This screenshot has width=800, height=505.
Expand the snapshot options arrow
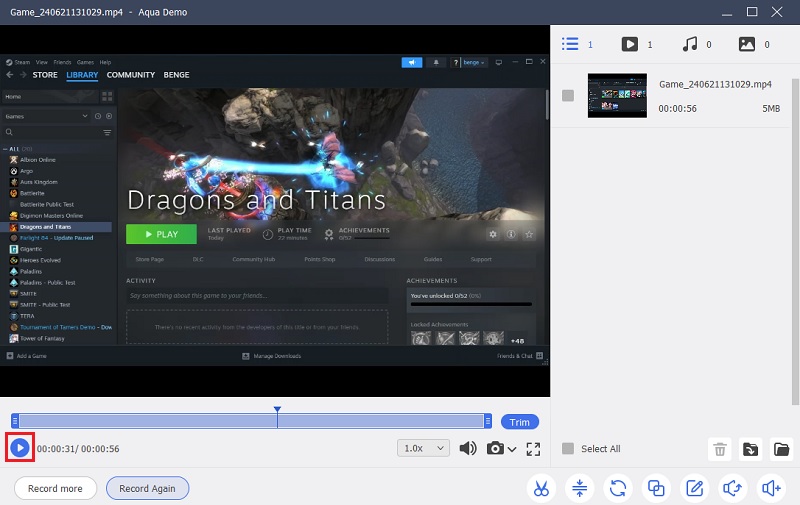point(512,449)
